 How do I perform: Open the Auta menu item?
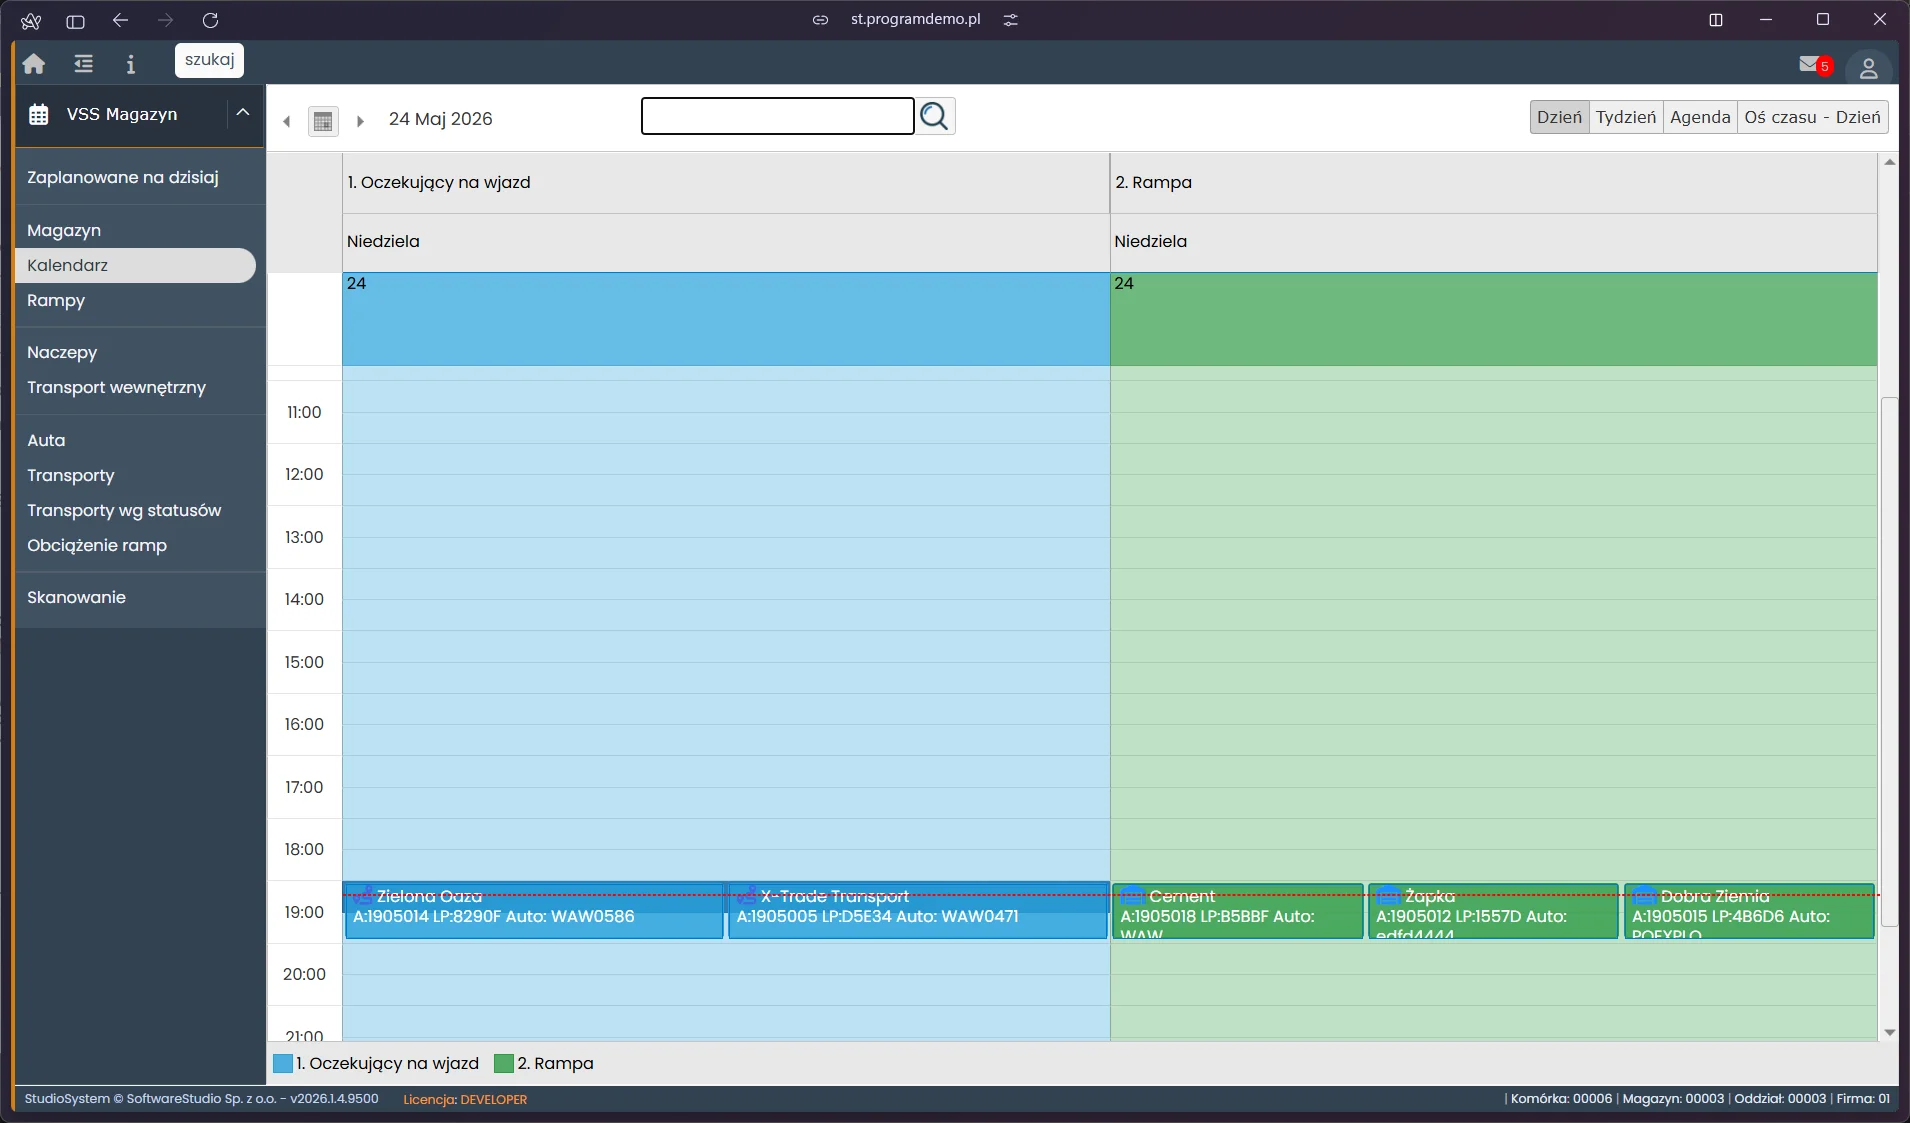pos(46,440)
